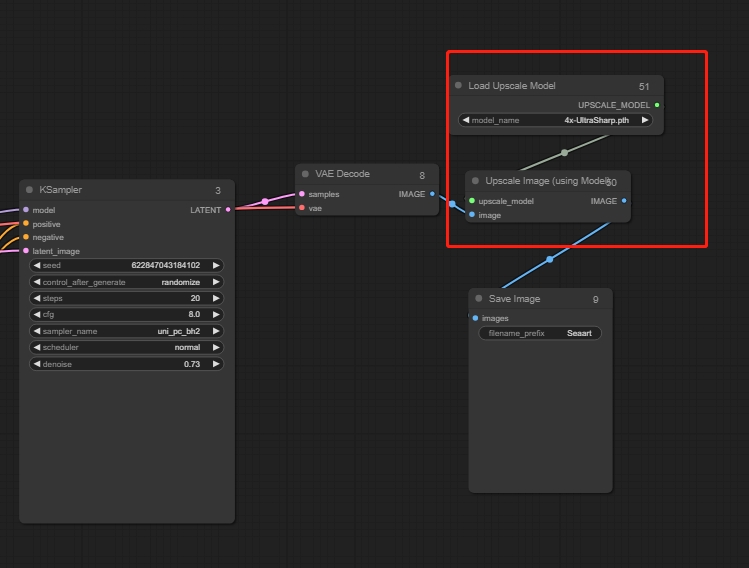The image size is (749, 568).
Task: Open the scheduler dropdown set to normal
Action: tap(126, 347)
